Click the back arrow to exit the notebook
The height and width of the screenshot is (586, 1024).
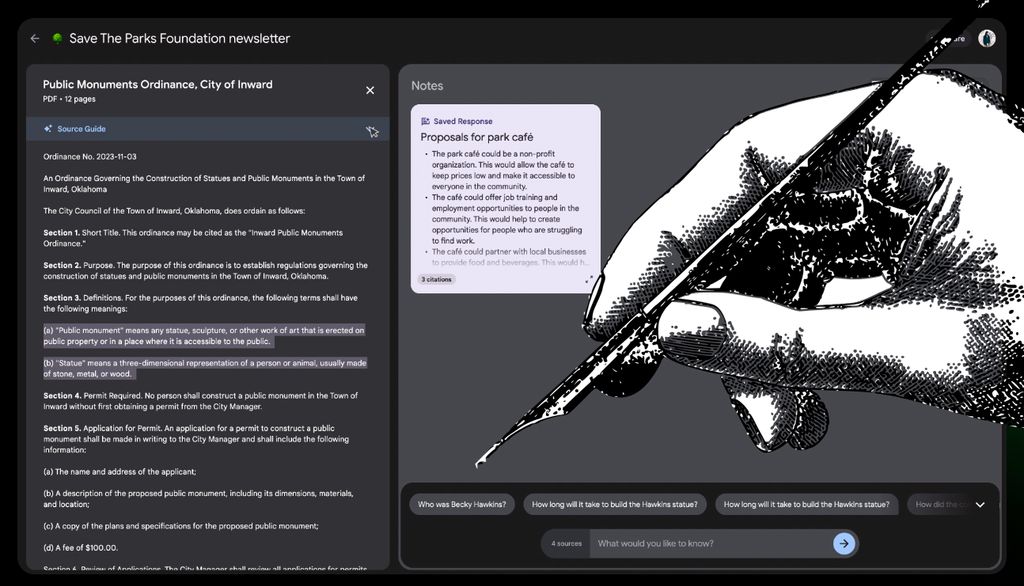[34, 38]
